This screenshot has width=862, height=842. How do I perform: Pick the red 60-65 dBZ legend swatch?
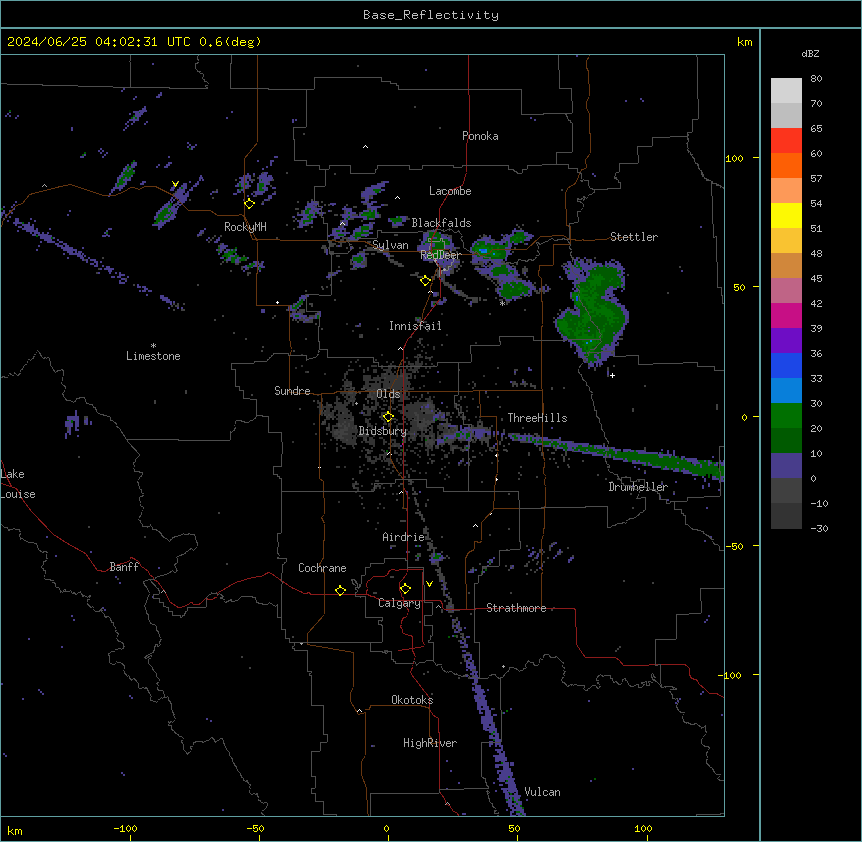click(x=786, y=141)
